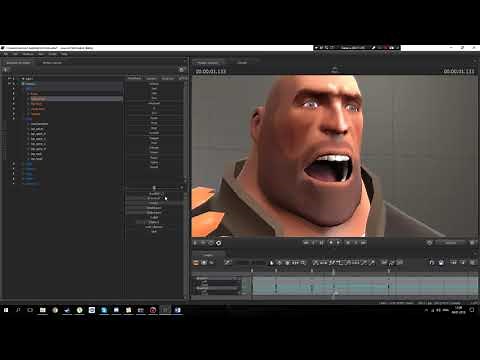Image resolution: width=480 pixels, height=360 pixels.
Task: Open the notification center icon
Action: 472,310
